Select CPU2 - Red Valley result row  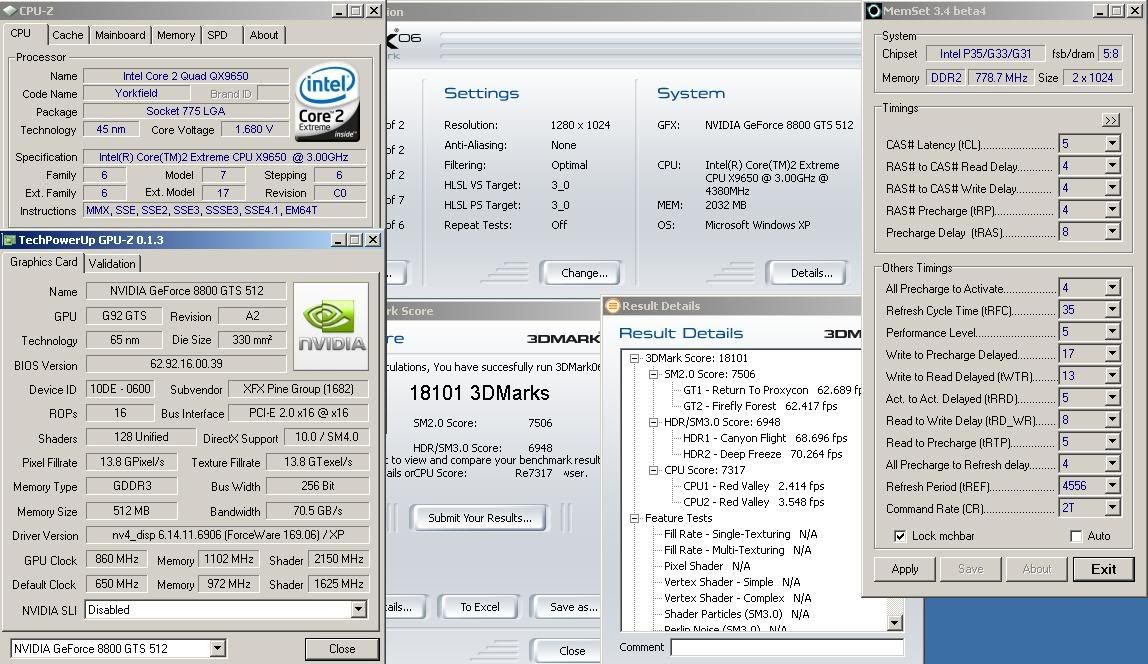tap(753, 502)
